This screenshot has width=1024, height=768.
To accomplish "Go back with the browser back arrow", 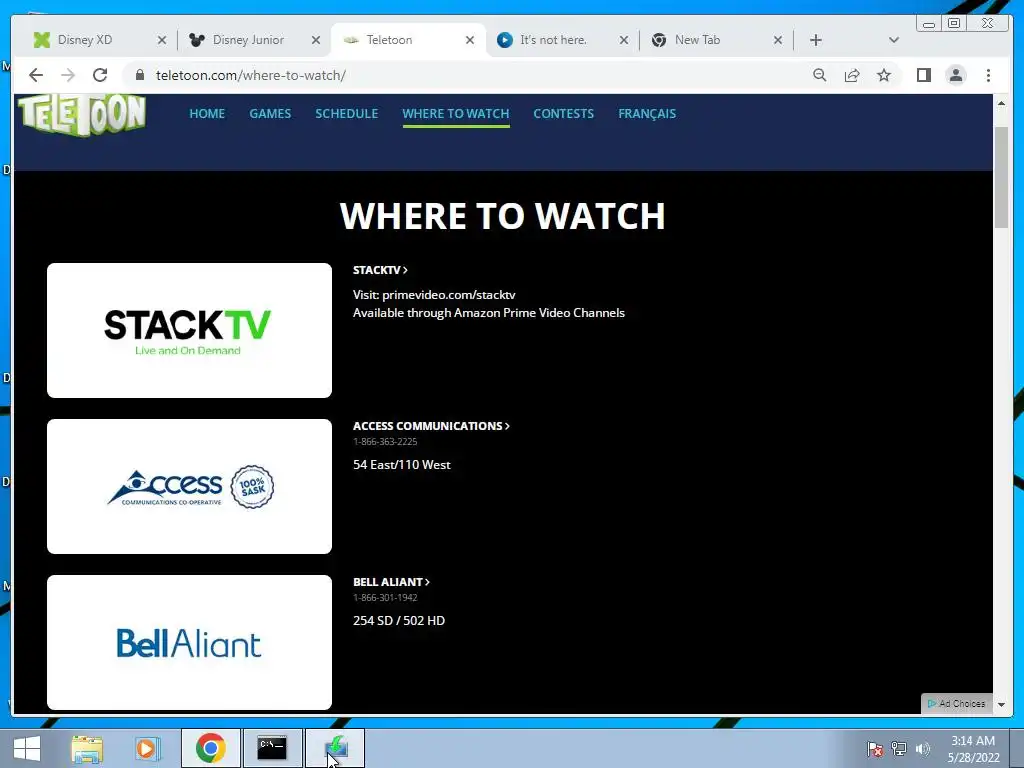I will tap(36, 75).
